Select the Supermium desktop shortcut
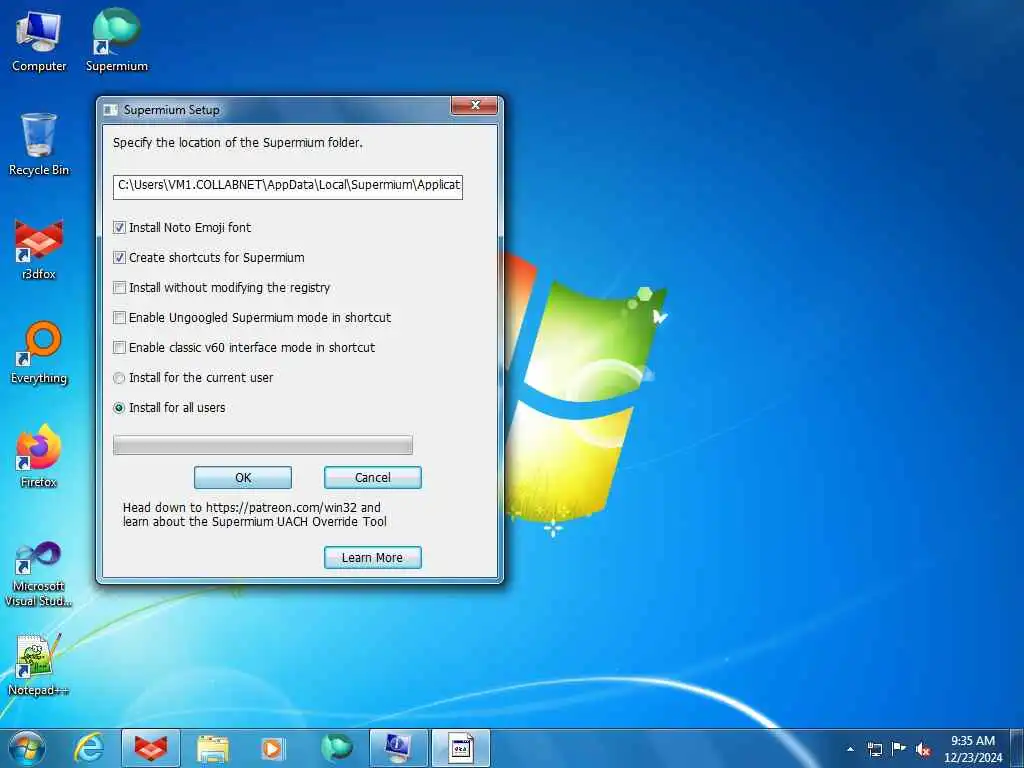 point(116,40)
